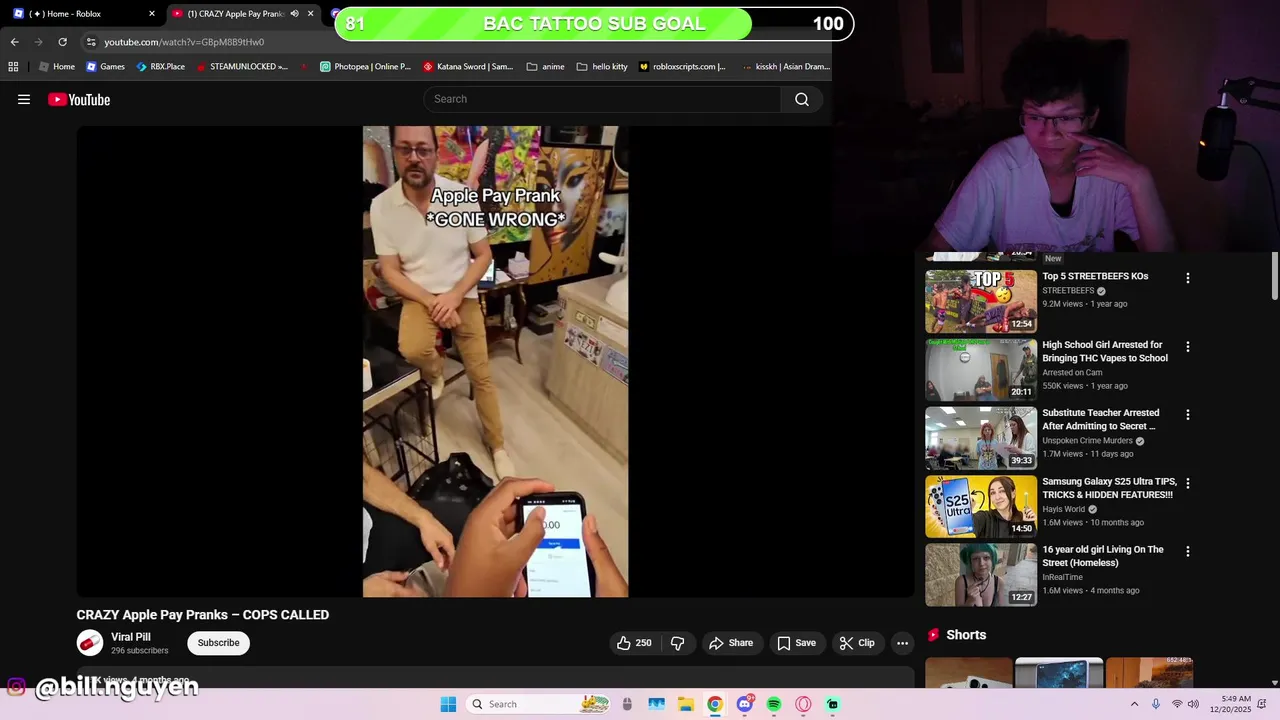
Task: Go back with browser back arrow
Action: click(14, 42)
